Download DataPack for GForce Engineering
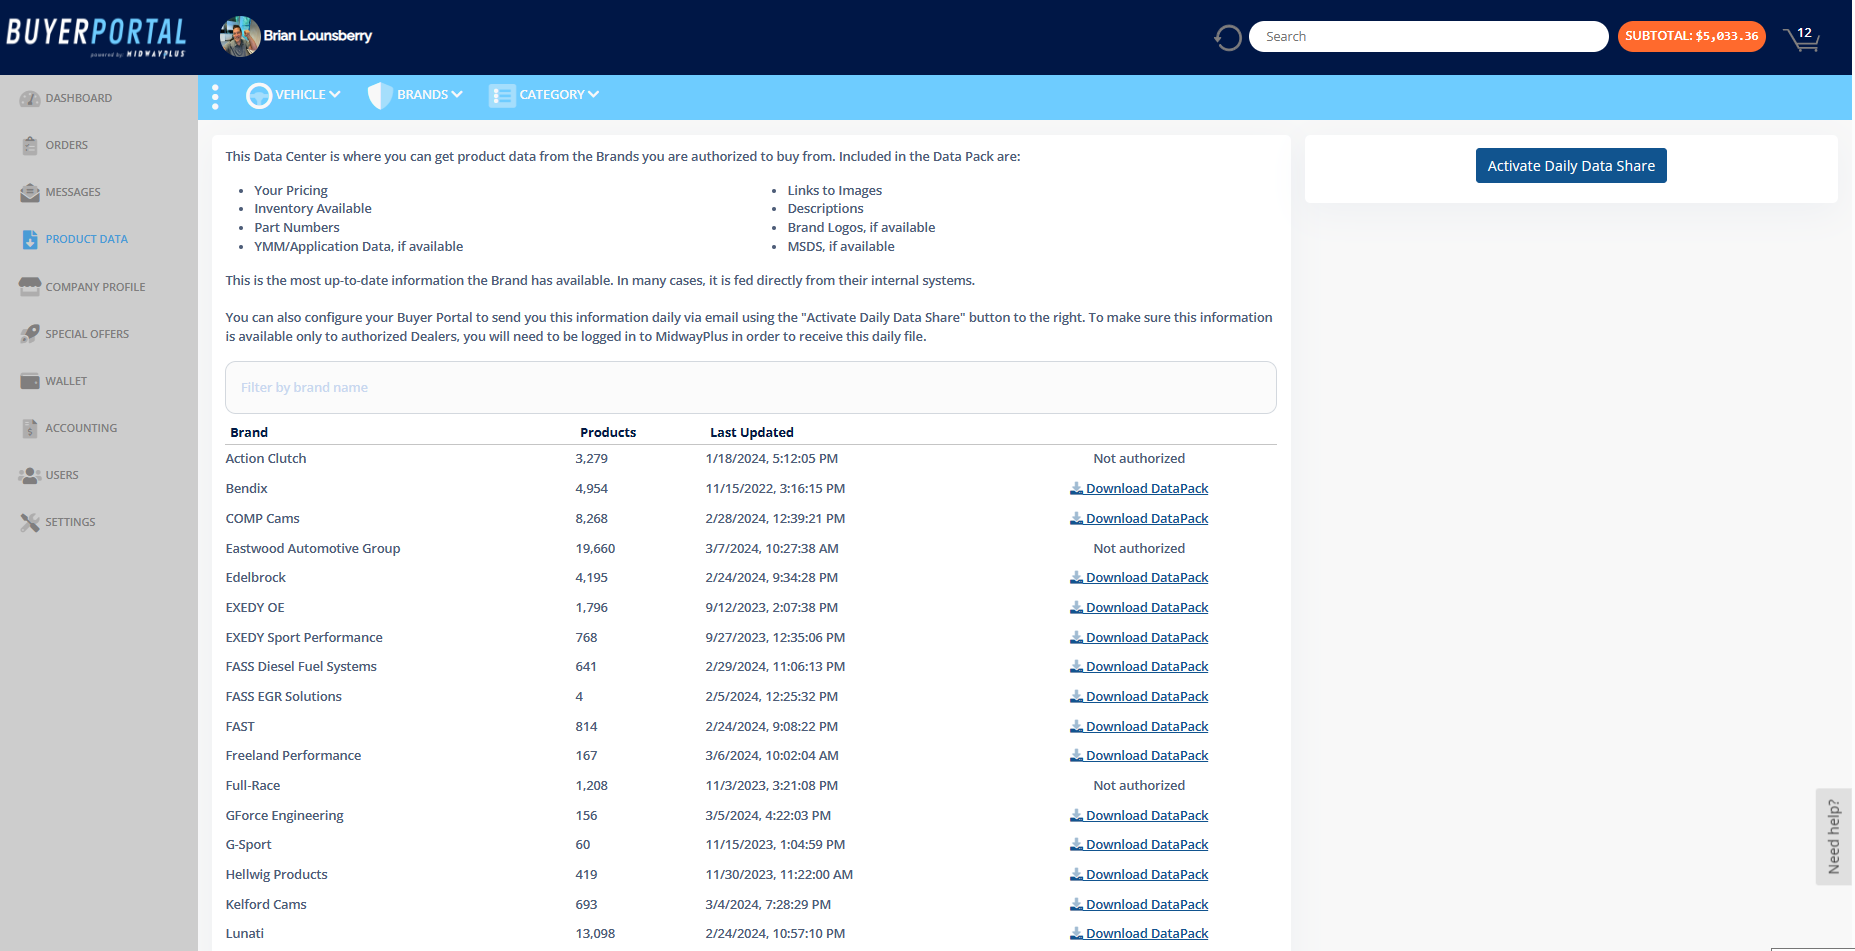 [x=1139, y=815]
